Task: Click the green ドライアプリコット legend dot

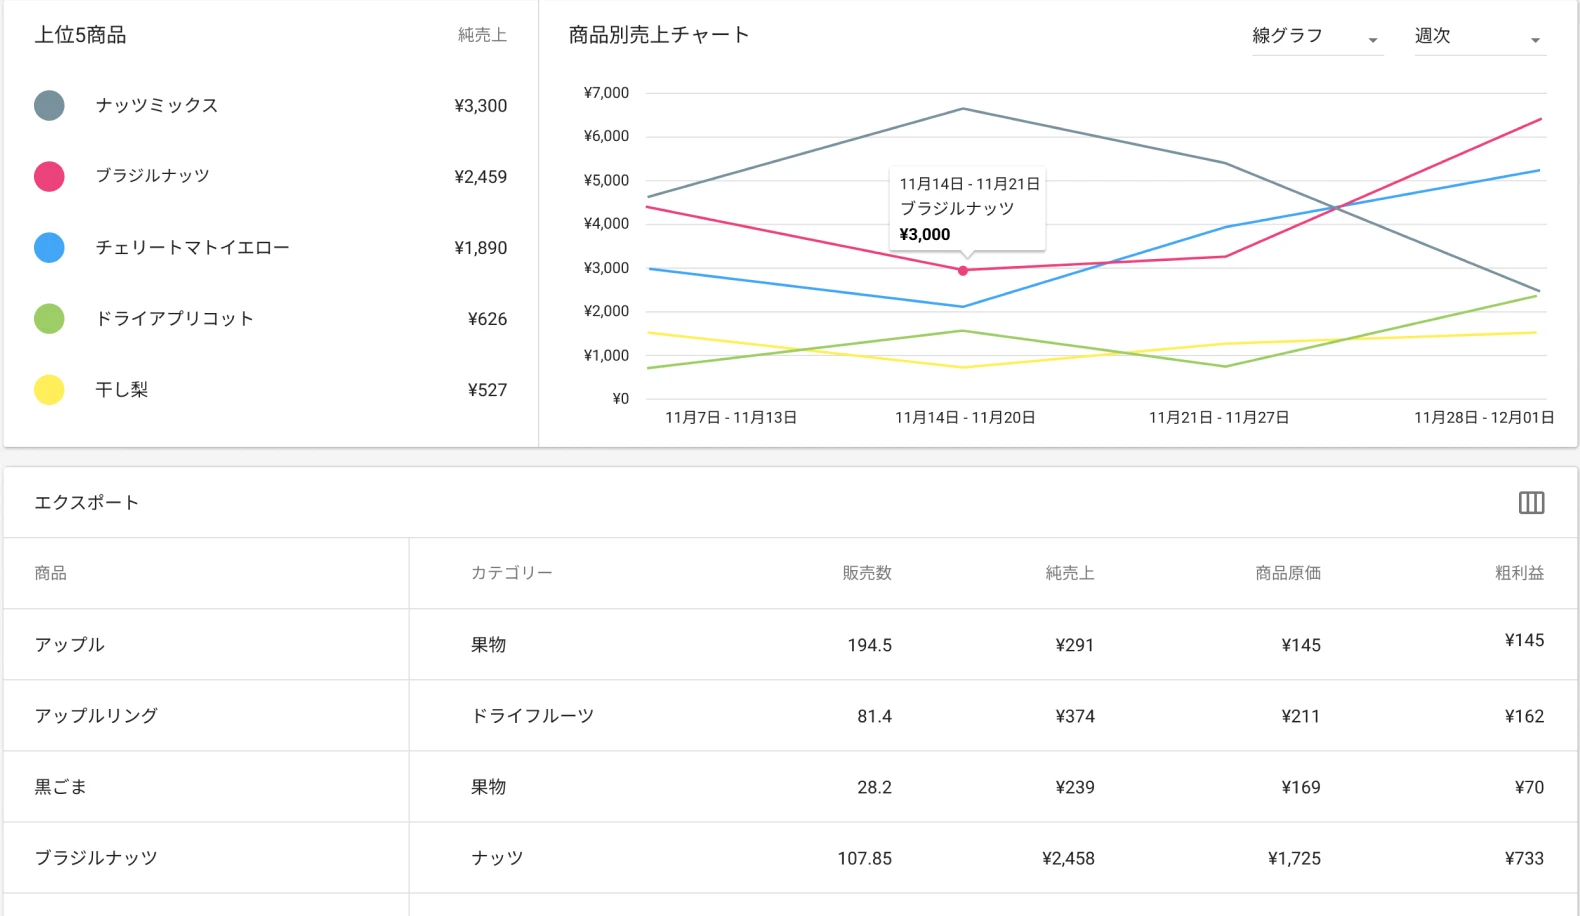Action: [x=49, y=318]
